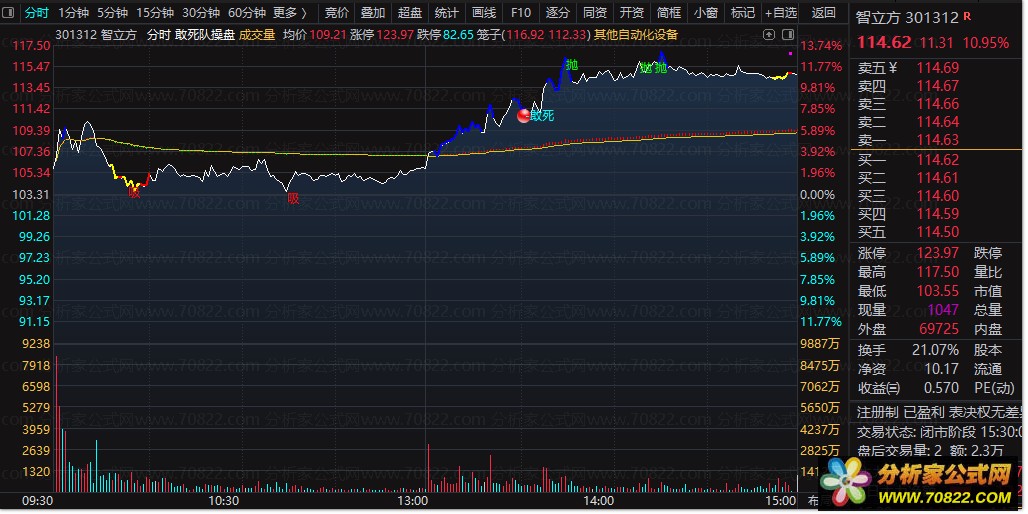This screenshot has height=514, width=1028.
Task: Click the 敢死队操盘 indicator name
Action: pyautogui.click(x=205, y=35)
